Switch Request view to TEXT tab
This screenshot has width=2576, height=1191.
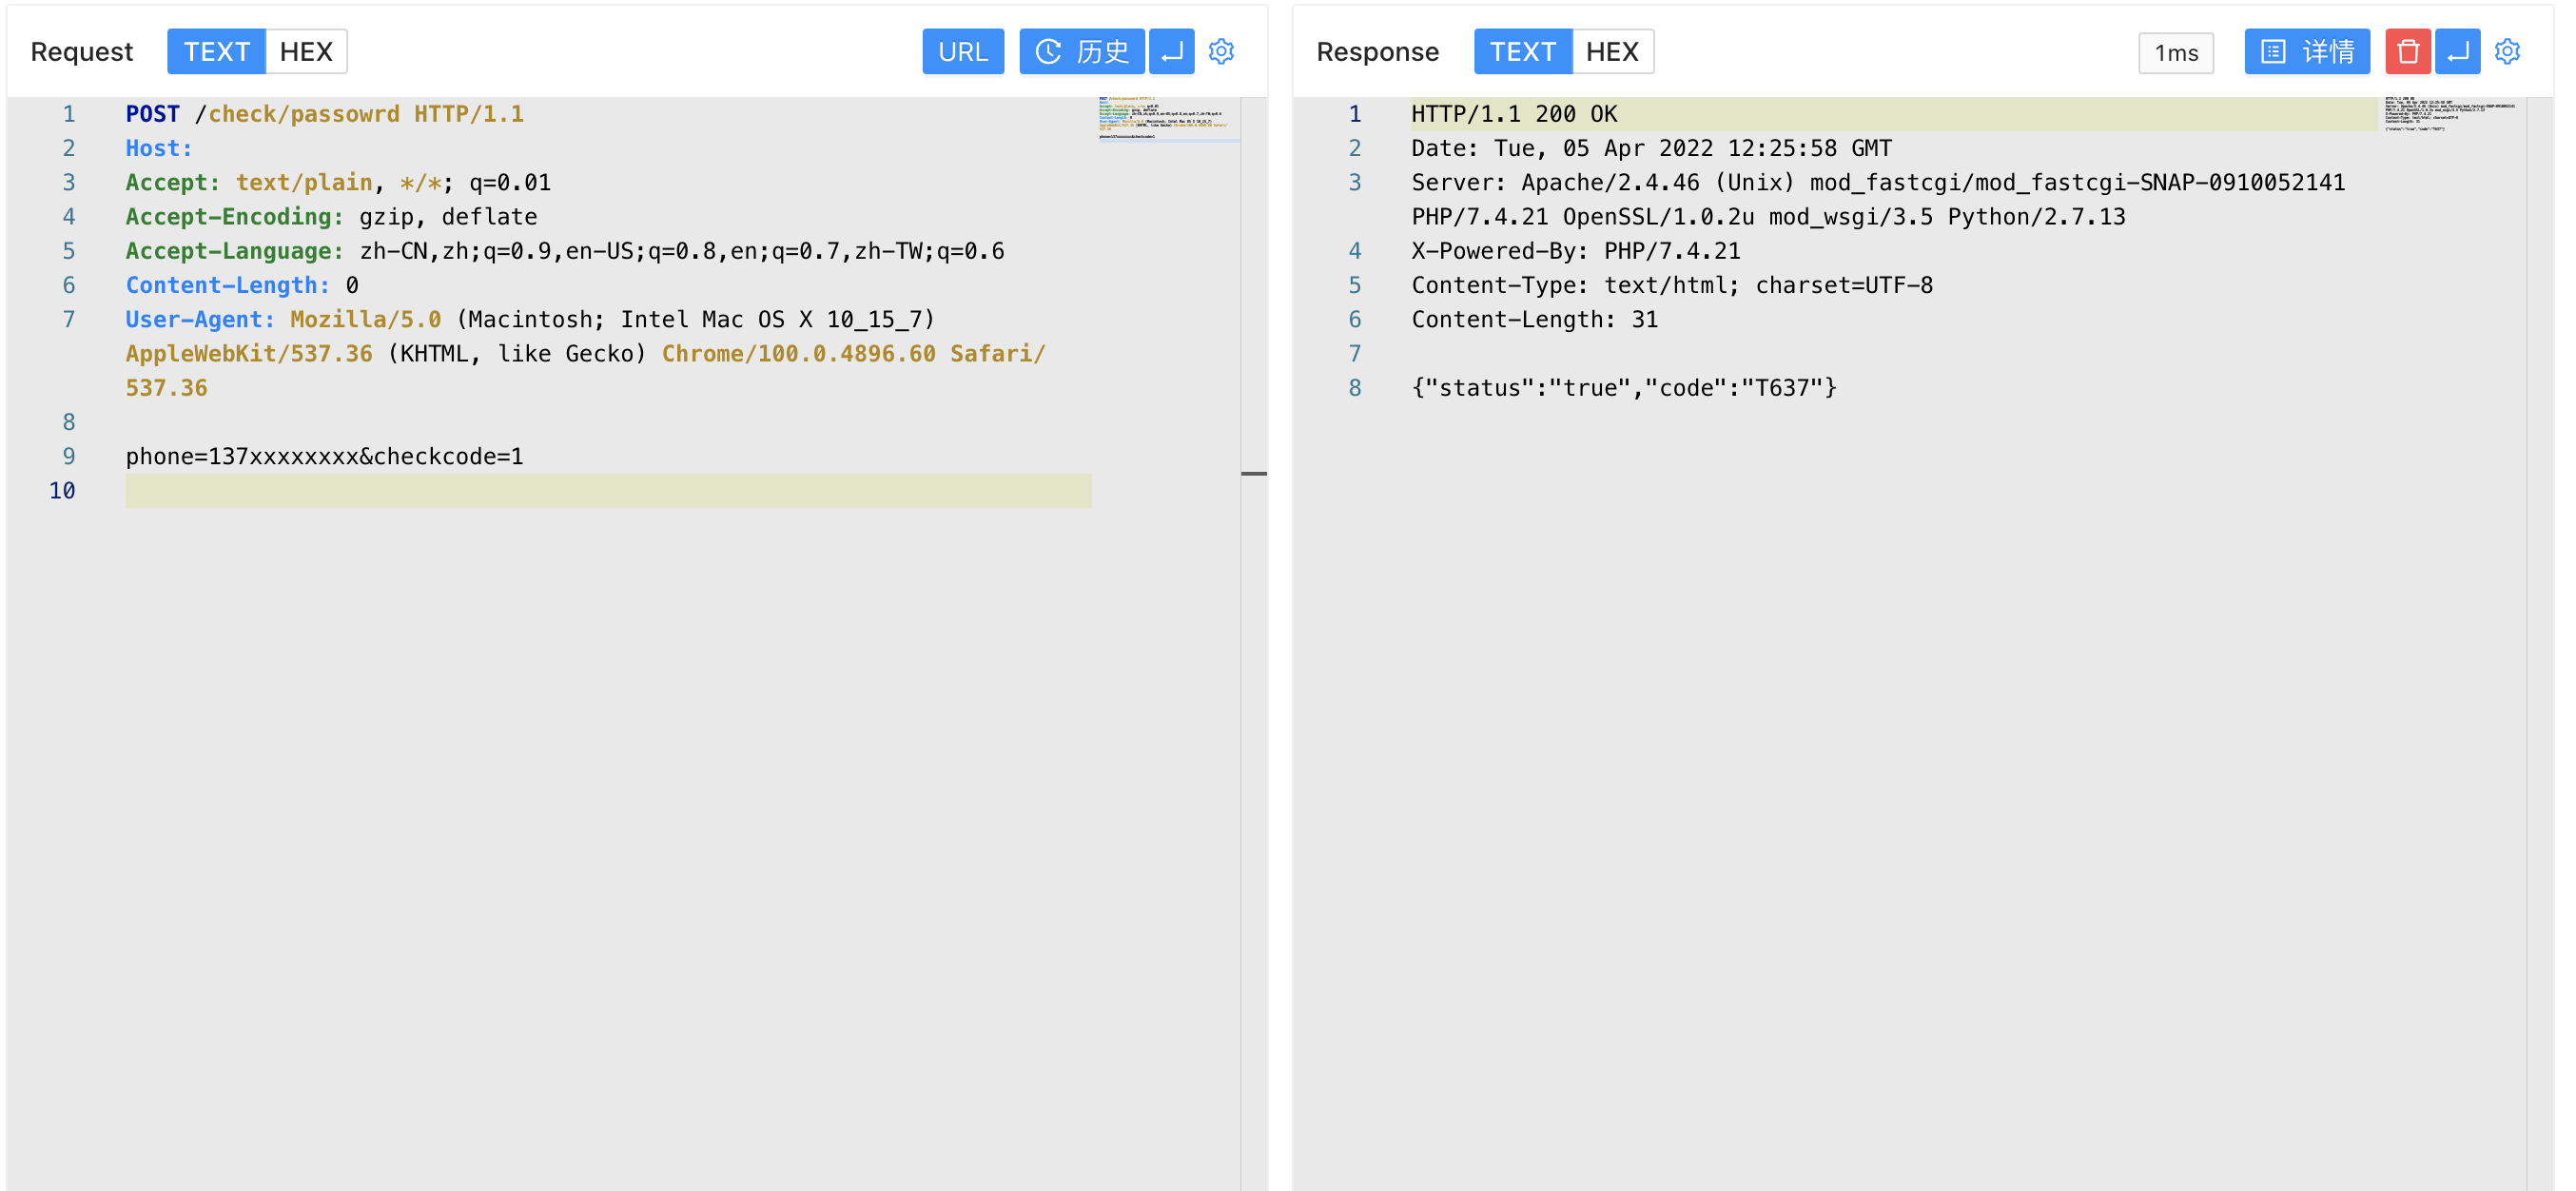click(216, 51)
